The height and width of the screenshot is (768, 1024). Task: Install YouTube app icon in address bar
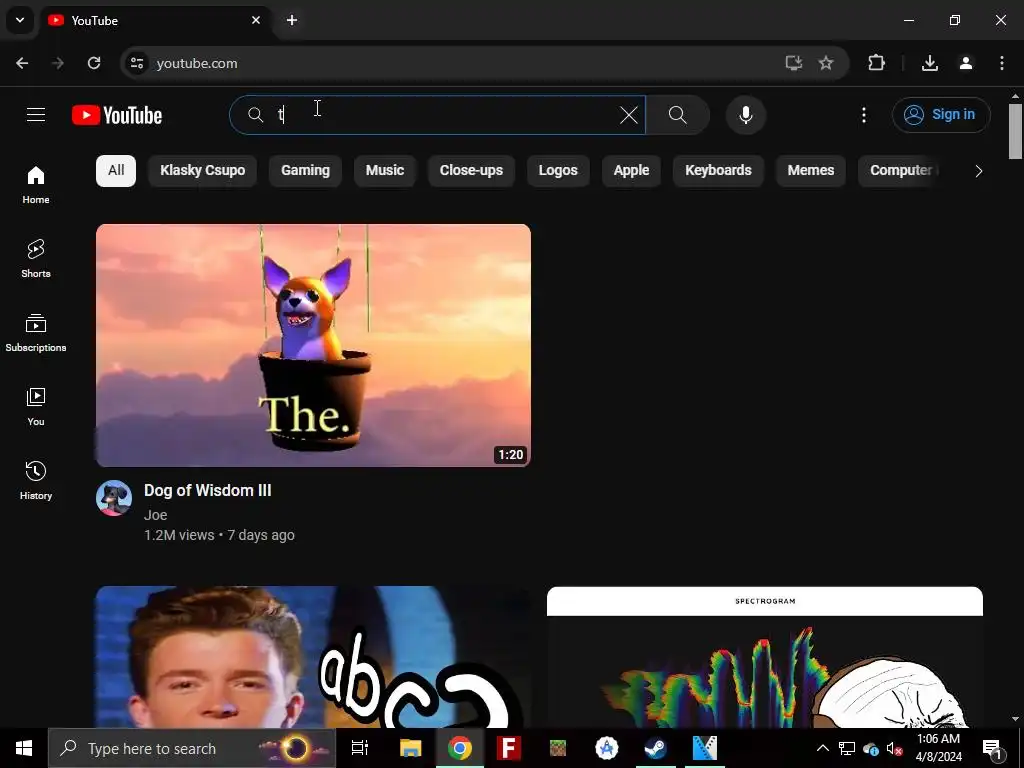[x=793, y=63]
